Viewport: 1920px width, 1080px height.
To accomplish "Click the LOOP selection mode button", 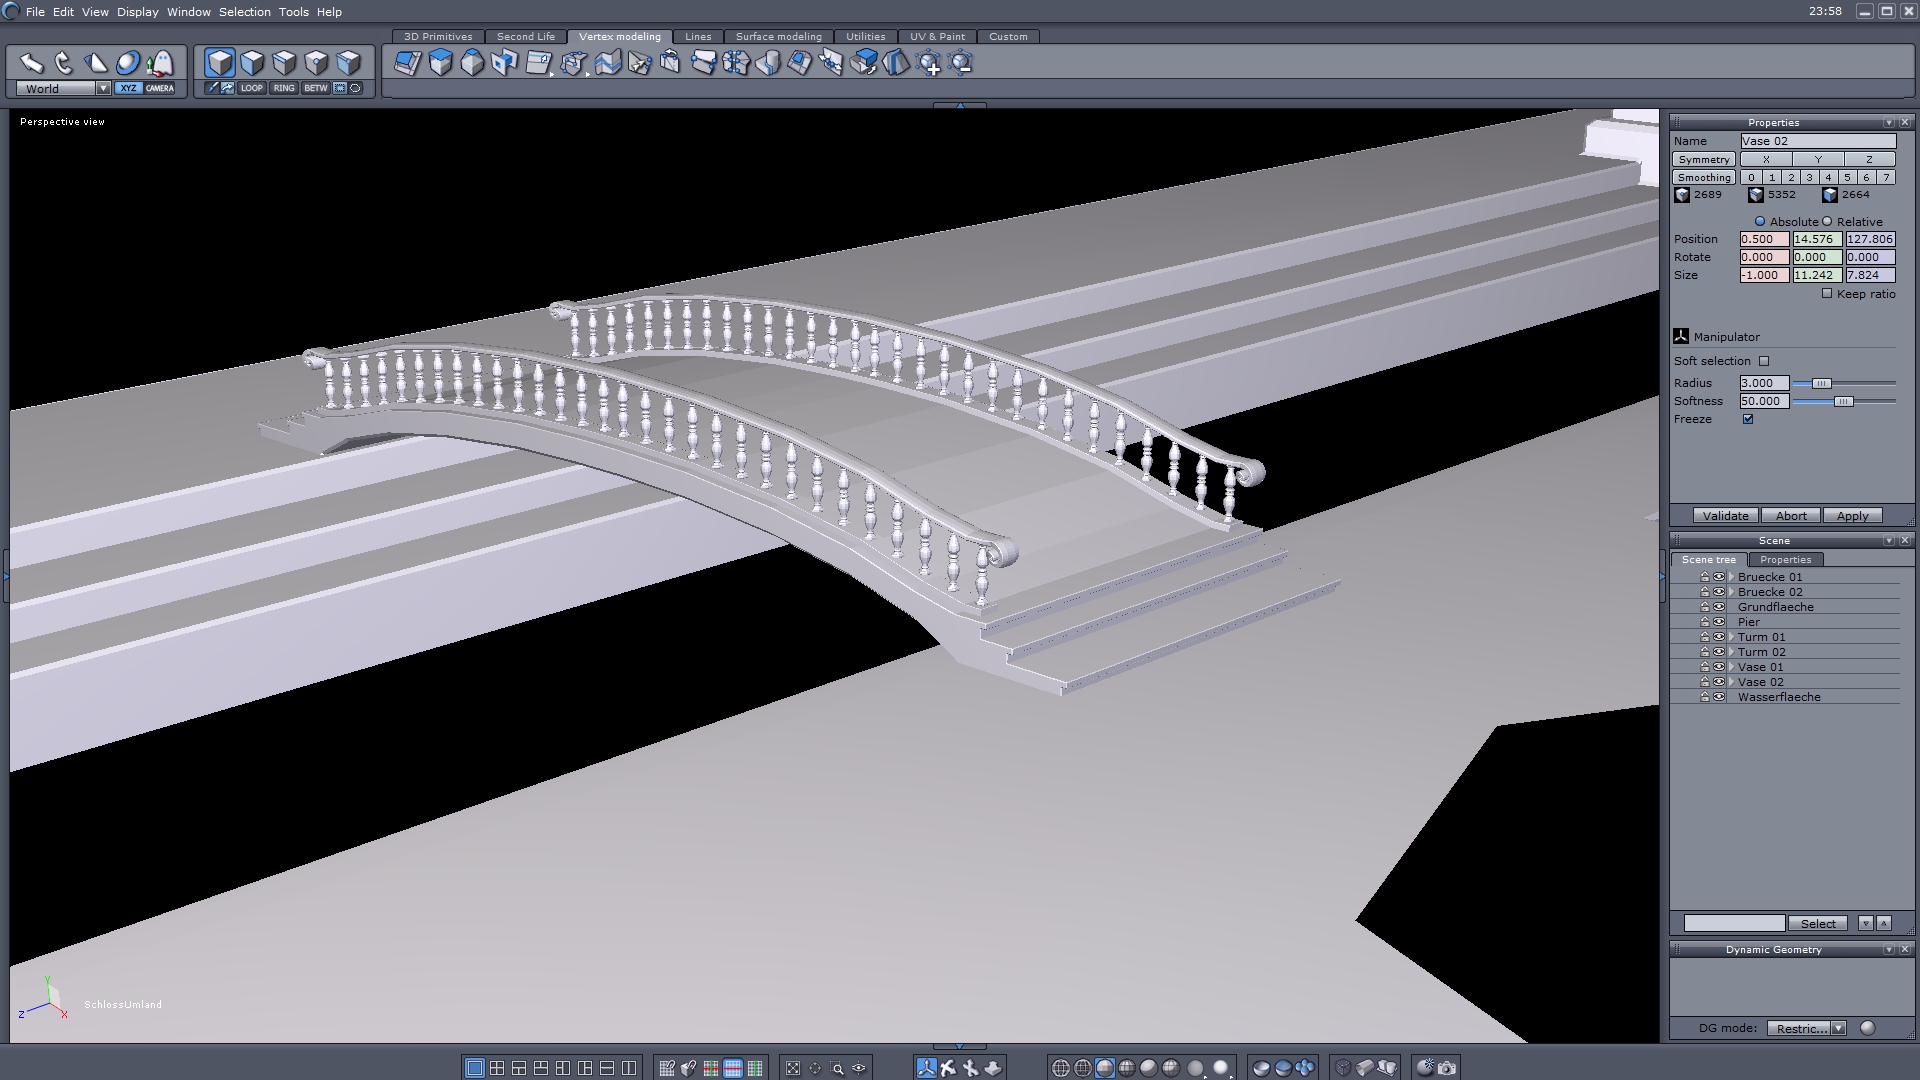I will pos(251,88).
